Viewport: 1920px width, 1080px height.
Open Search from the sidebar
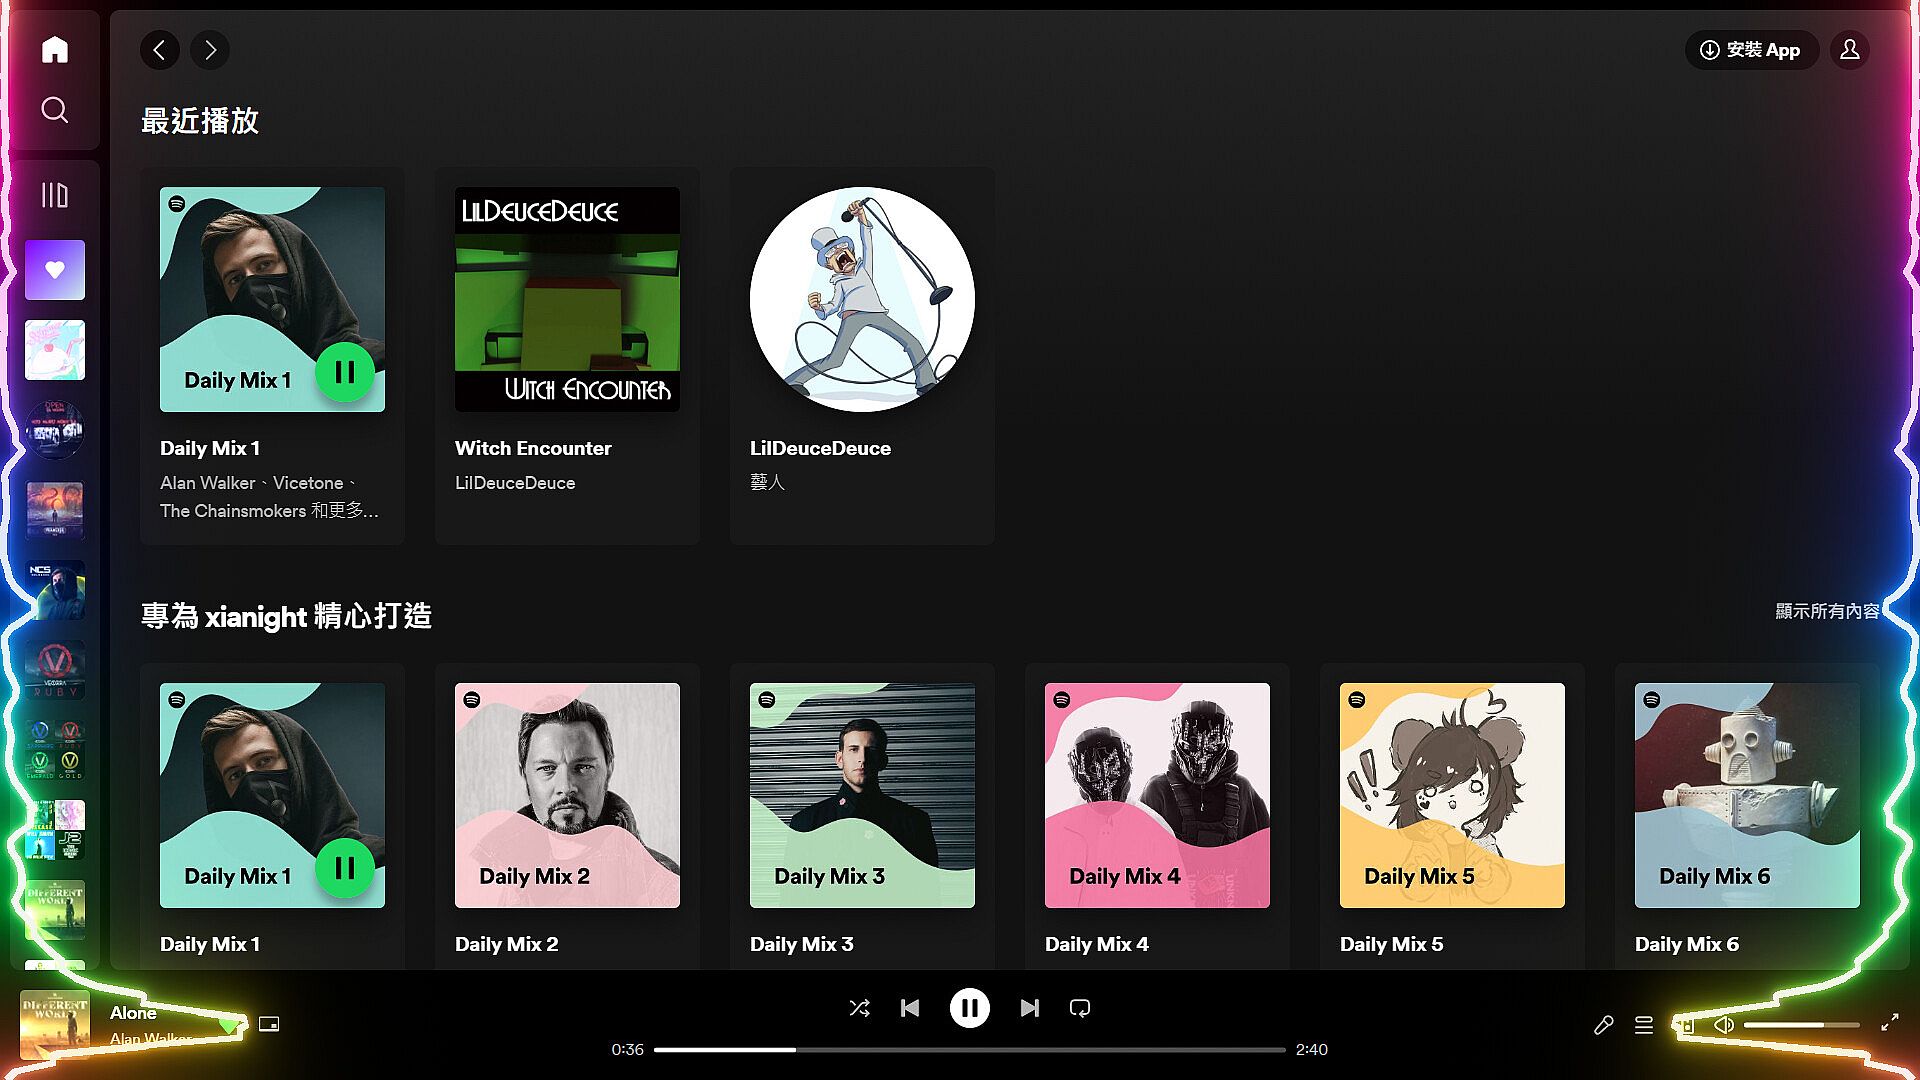55,110
